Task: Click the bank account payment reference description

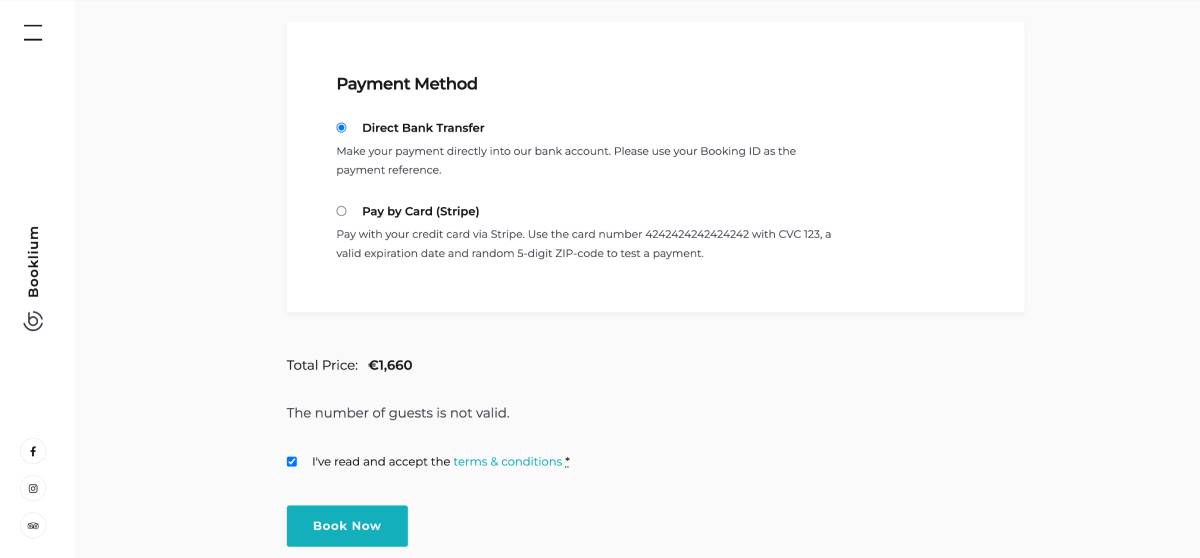Action: (566, 161)
